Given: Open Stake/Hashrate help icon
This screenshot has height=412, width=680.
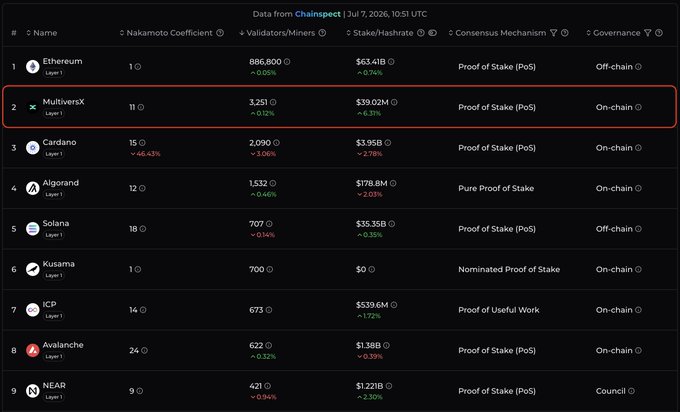Looking at the screenshot, I should click(x=421, y=33).
